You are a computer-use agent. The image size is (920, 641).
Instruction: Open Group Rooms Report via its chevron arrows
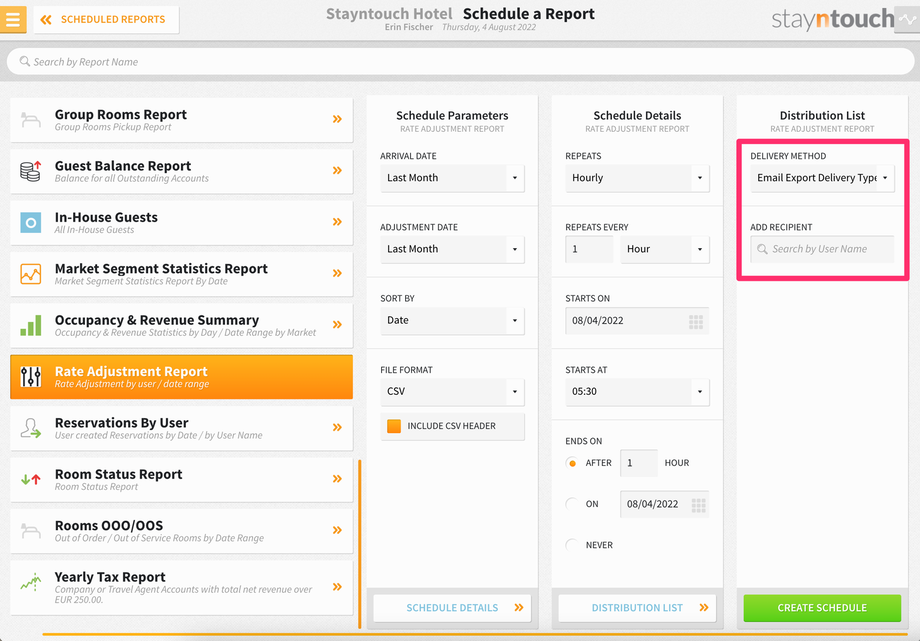point(337,119)
